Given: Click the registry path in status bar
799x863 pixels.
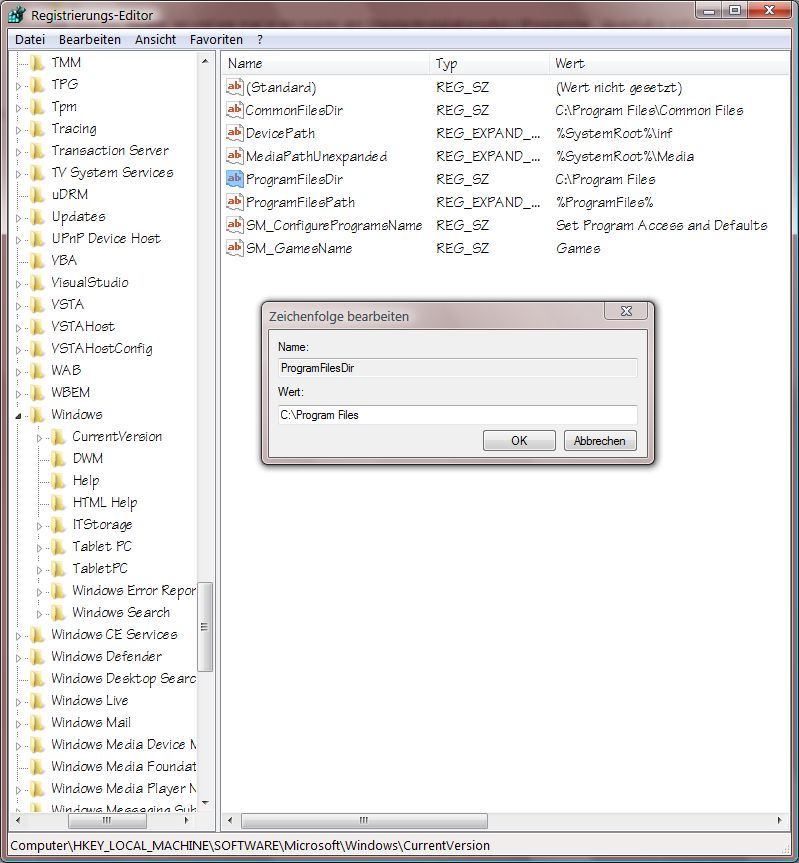Looking at the screenshot, I should coord(250,845).
